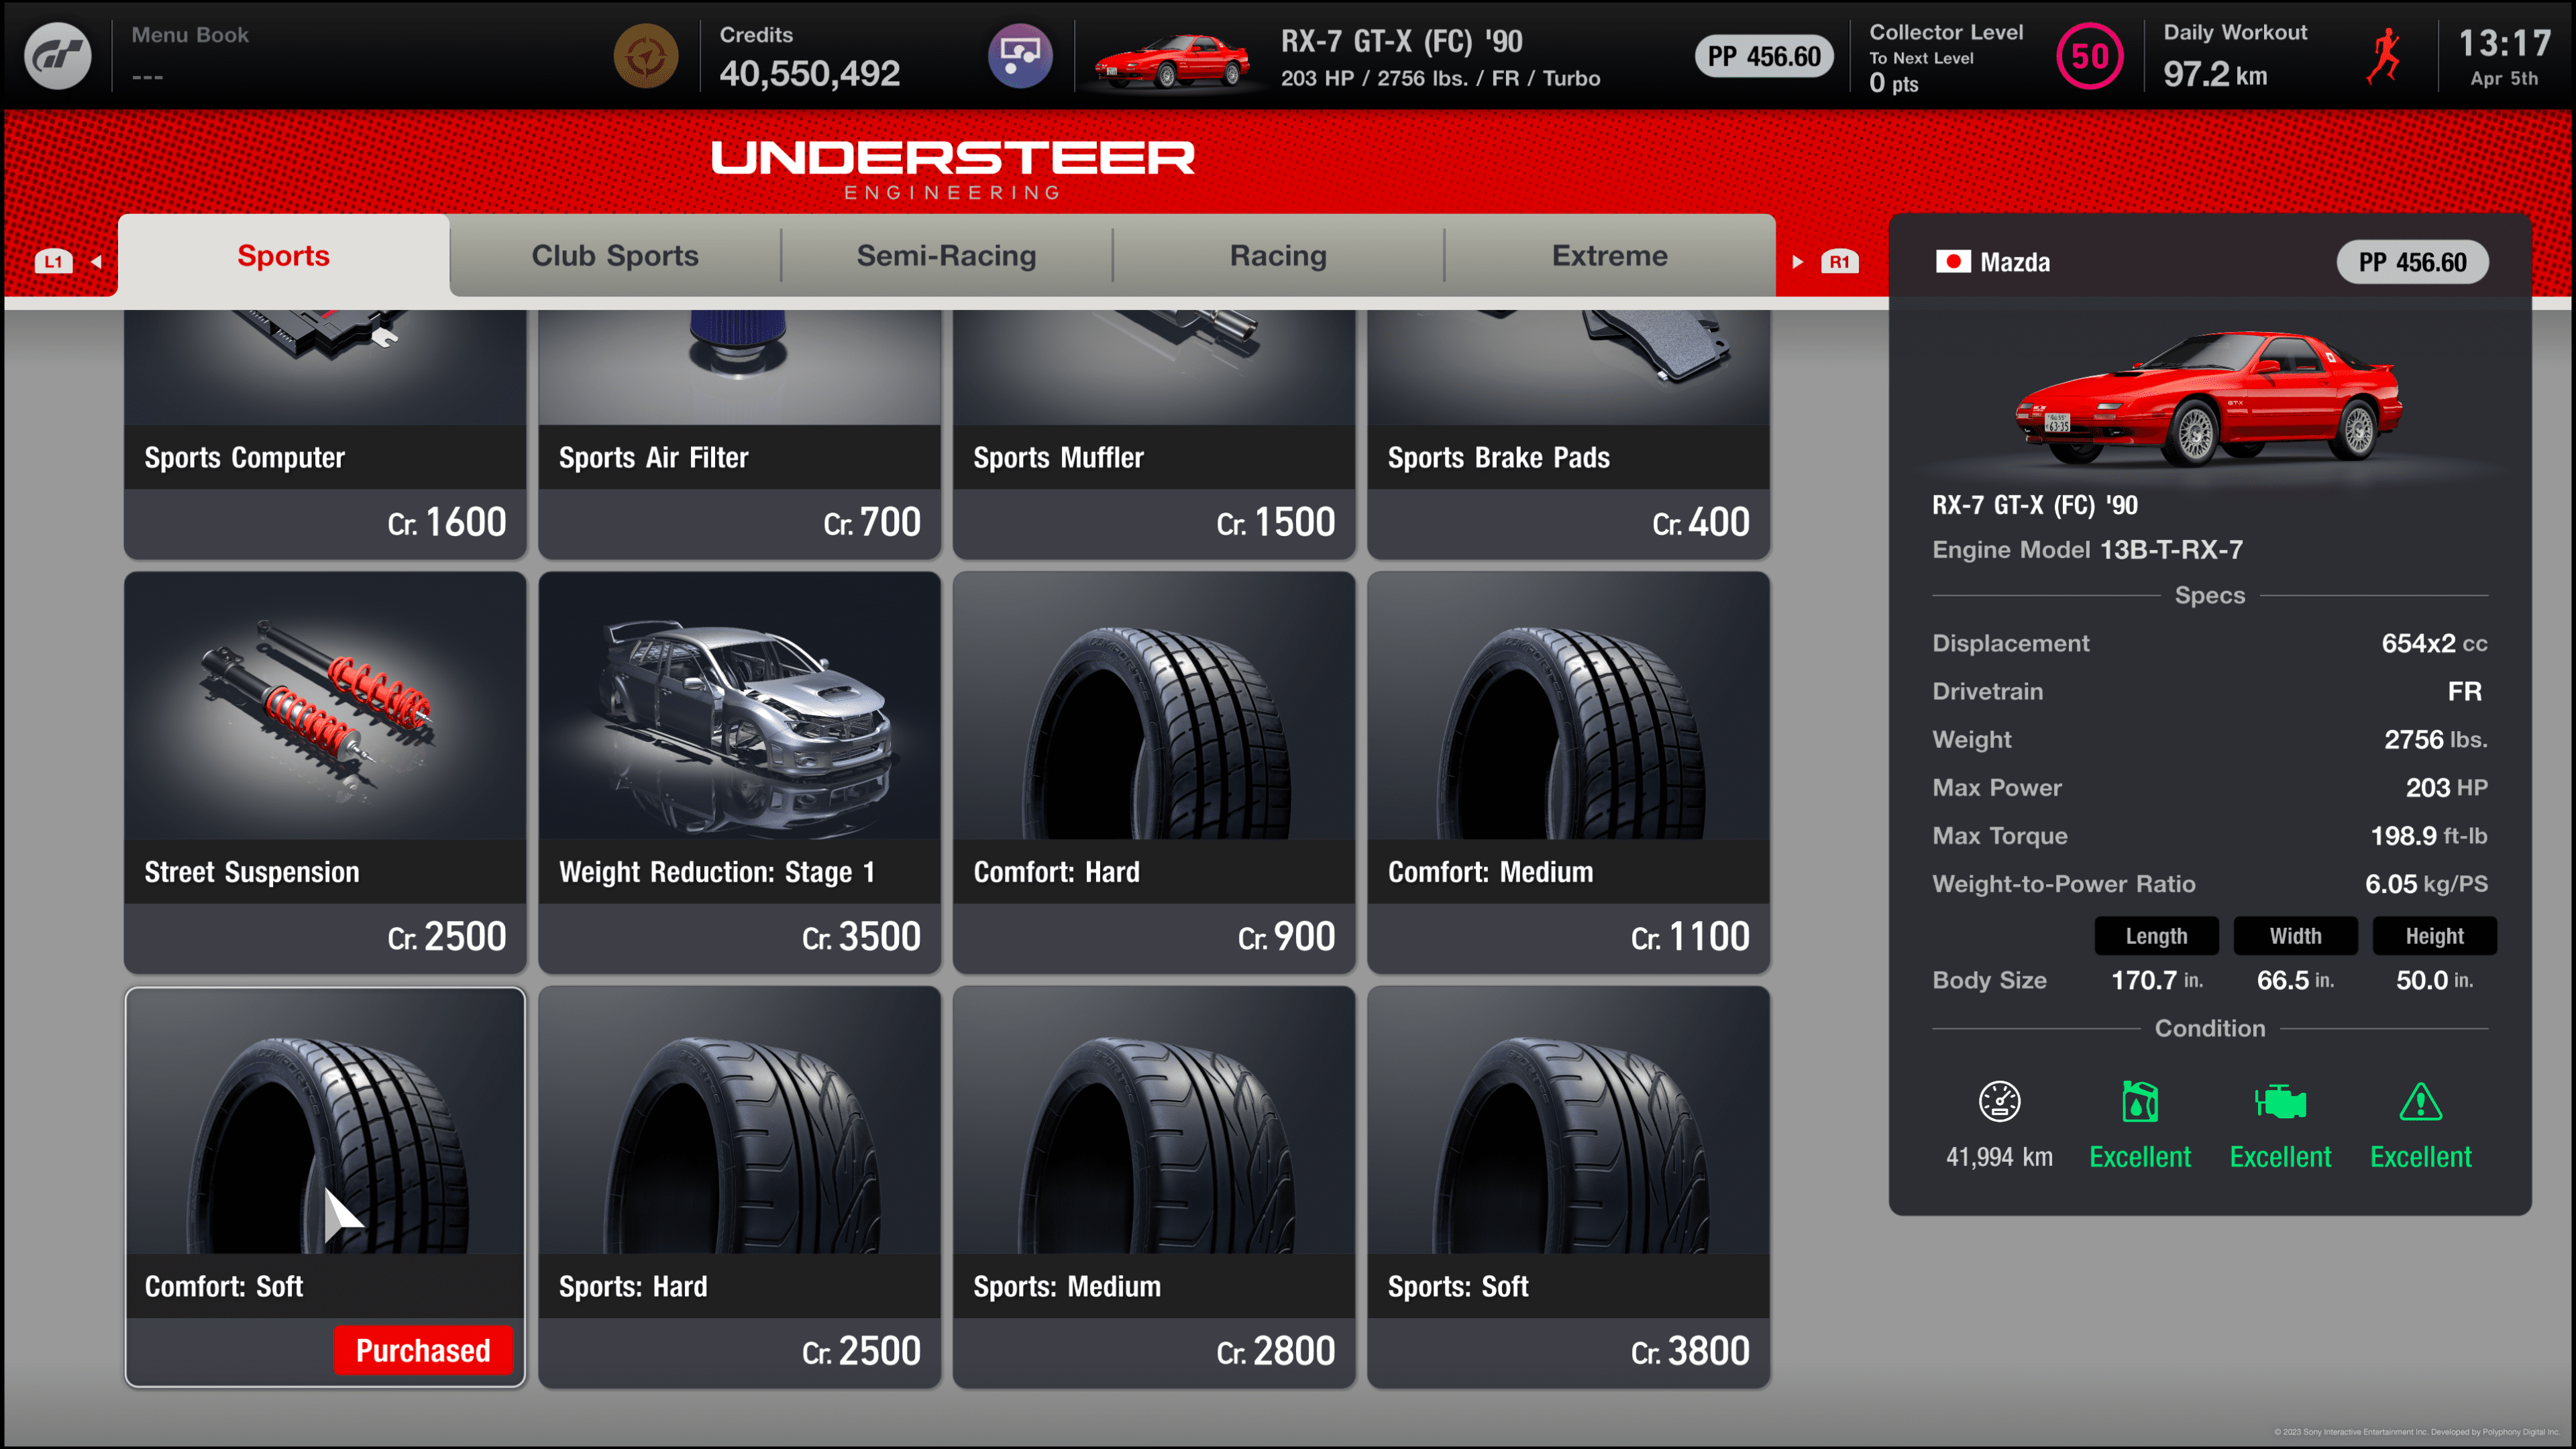Screen dimensions: 2576x1449
Task: Open the Menu Book compass icon
Action: pyautogui.click(x=646, y=56)
